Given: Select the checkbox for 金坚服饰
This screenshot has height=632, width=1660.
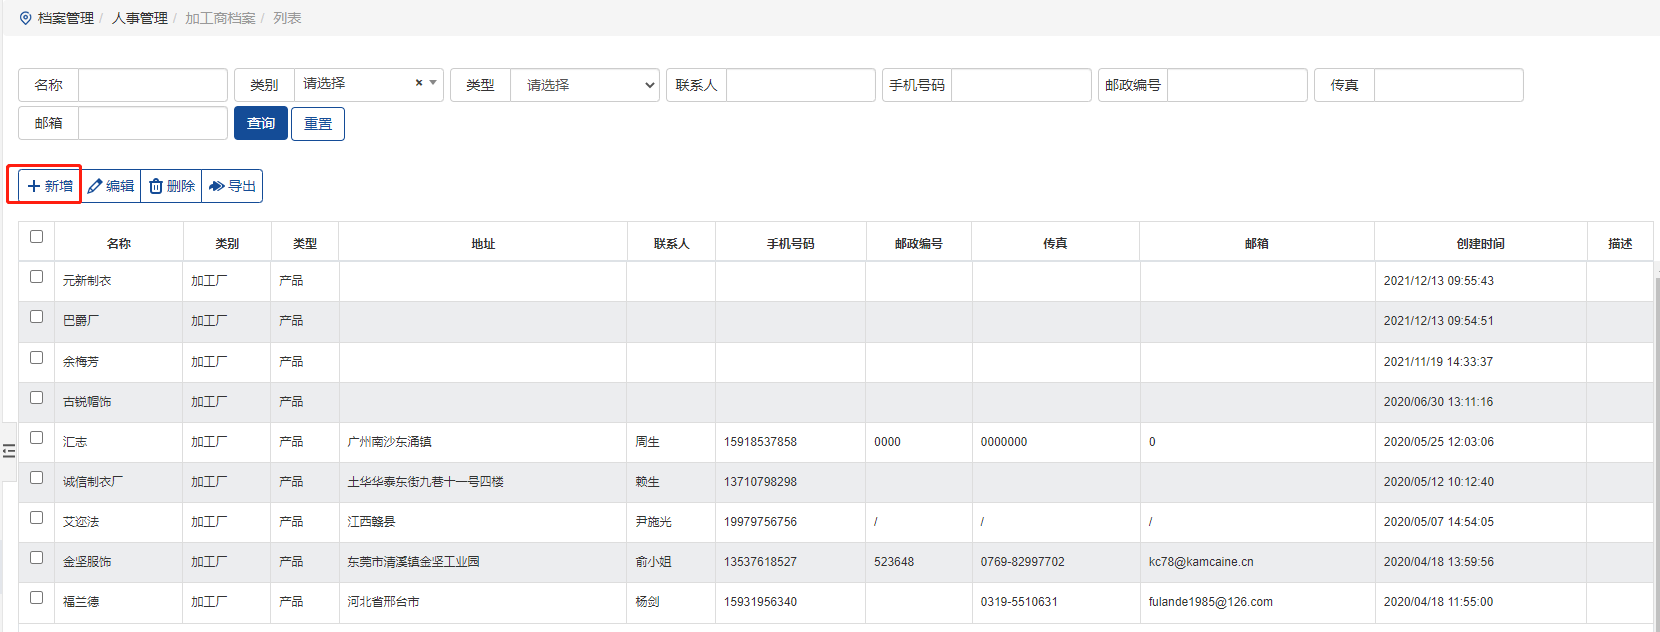Looking at the screenshot, I should tap(37, 558).
